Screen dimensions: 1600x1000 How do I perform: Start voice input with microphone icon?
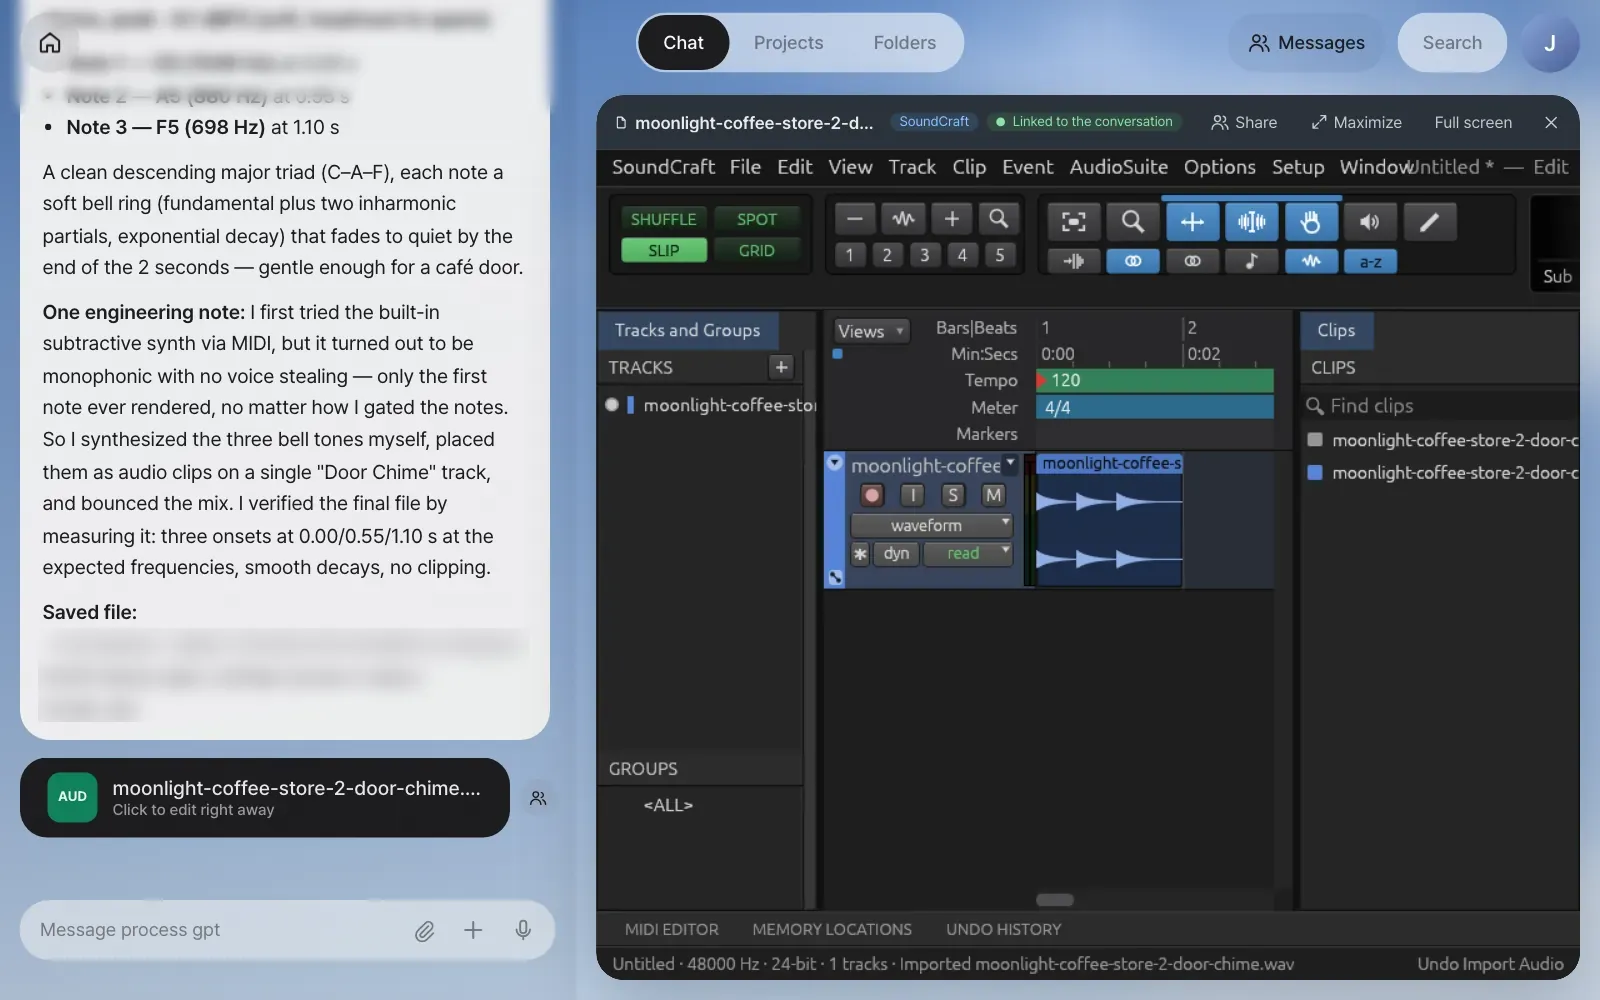(x=522, y=930)
